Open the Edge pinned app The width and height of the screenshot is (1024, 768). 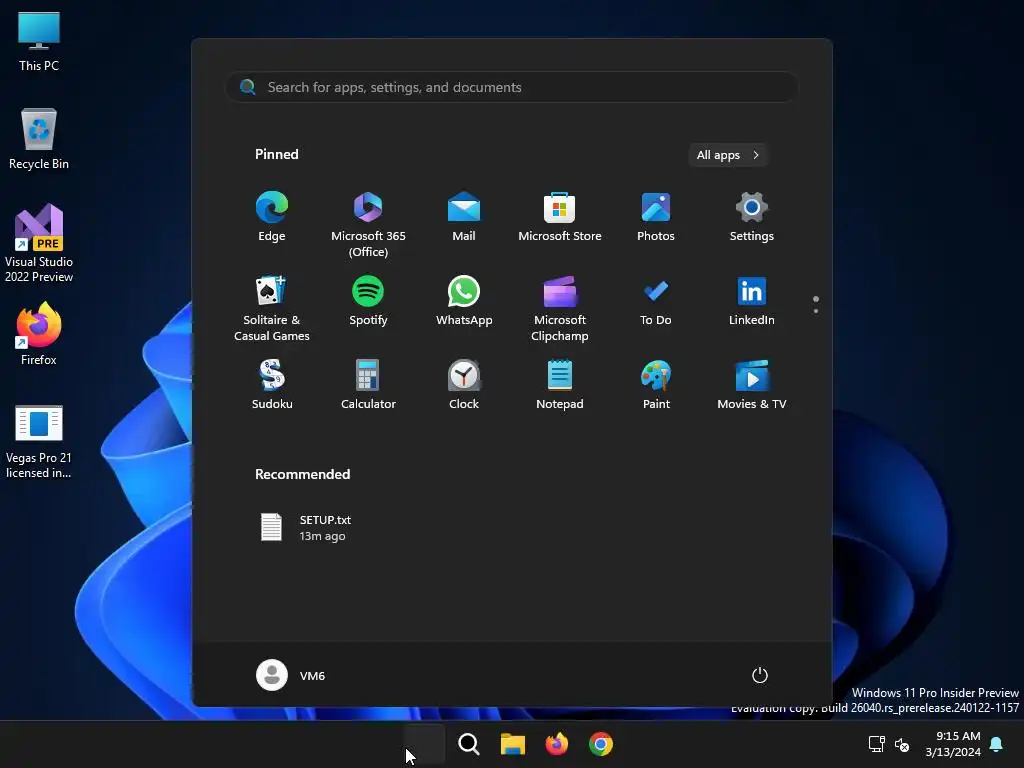(272, 217)
